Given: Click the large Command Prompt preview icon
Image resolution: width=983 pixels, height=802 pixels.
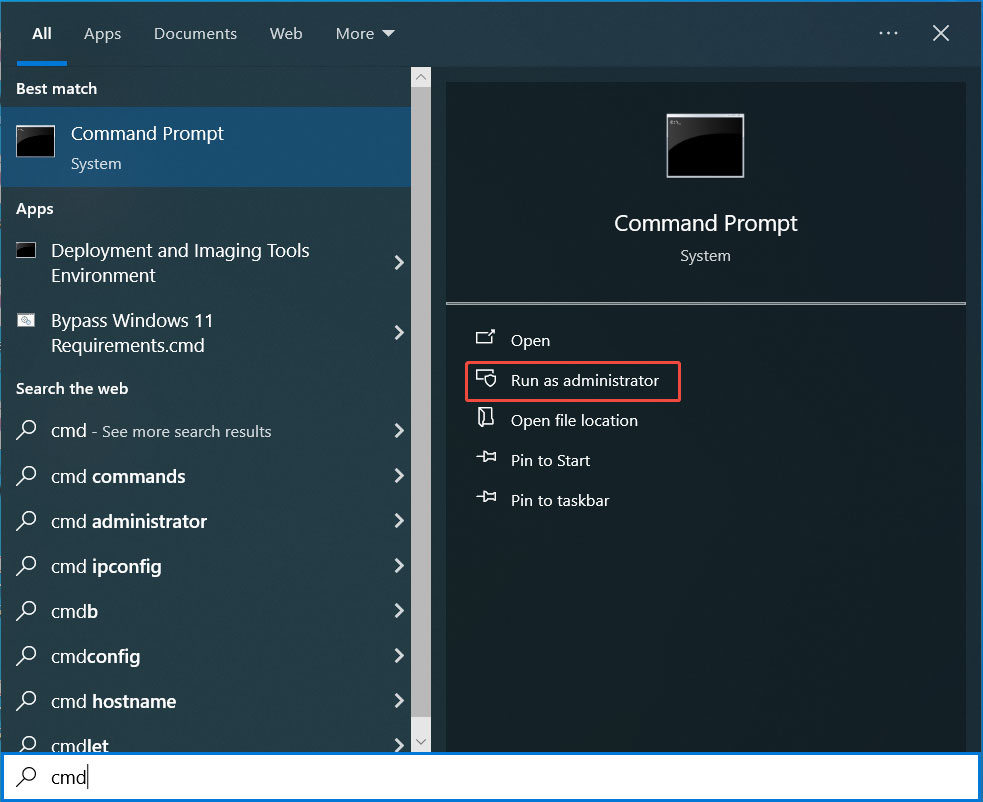Looking at the screenshot, I should click(704, 146).
